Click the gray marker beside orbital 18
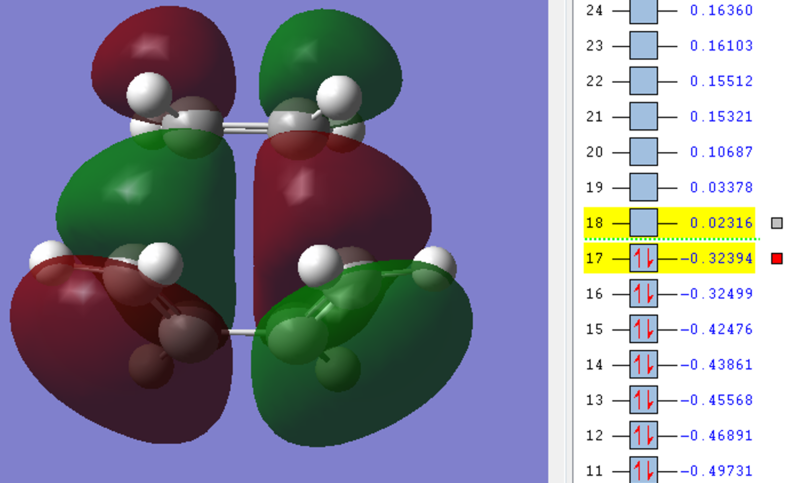This screenshot has height=483, width=800. [777, 223]
